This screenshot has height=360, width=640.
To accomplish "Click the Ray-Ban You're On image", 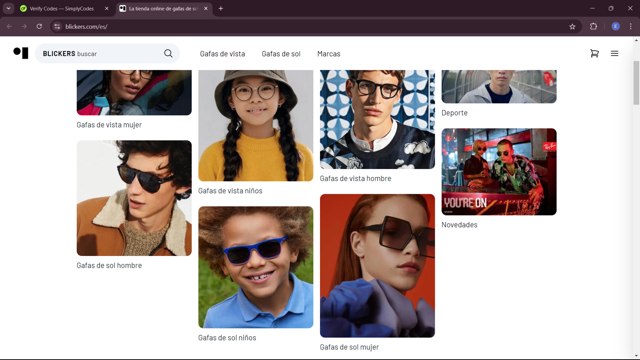I will [x=499, y=171].
